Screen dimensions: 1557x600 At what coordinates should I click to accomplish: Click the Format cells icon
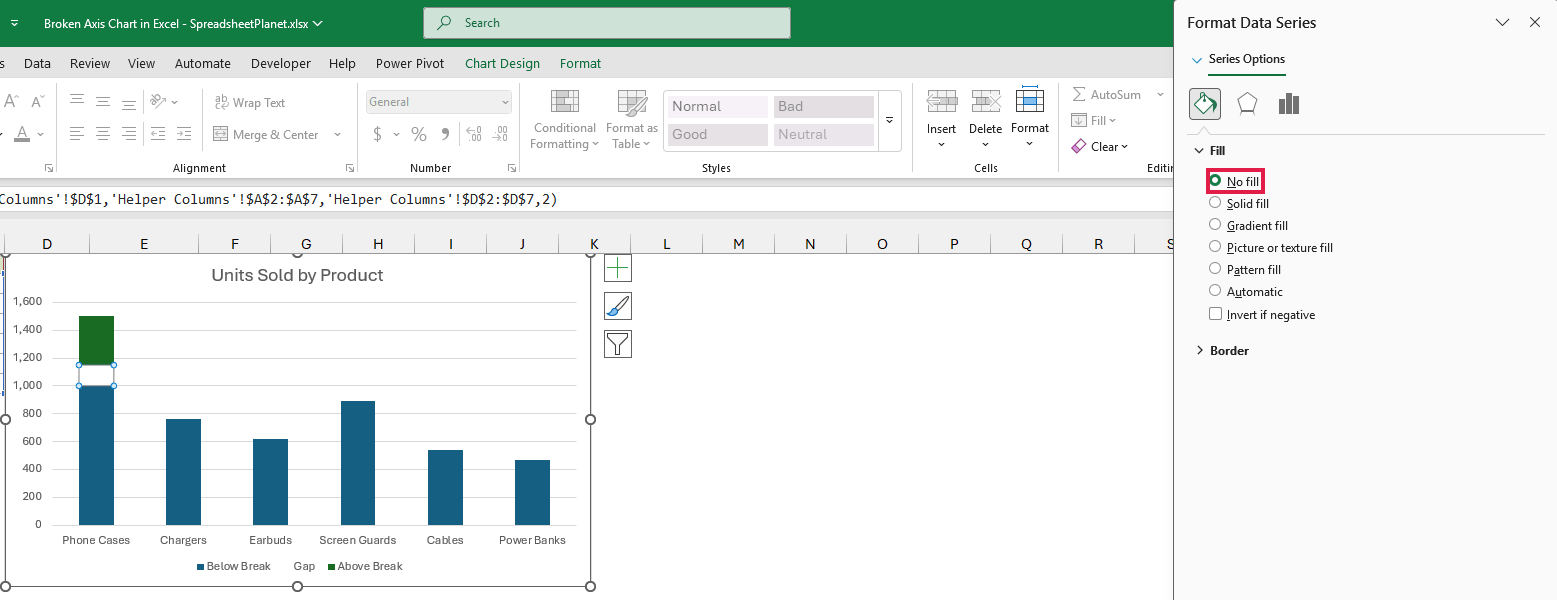pyautogui.click(x=1029, y=100)
